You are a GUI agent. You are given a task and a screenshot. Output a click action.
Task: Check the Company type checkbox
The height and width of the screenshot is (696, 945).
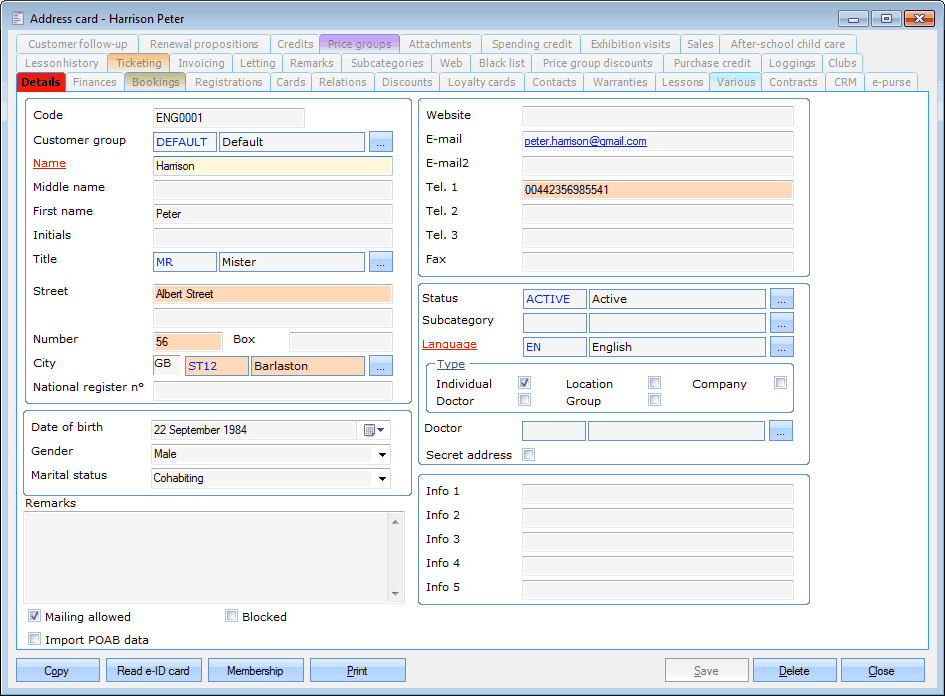780,383
